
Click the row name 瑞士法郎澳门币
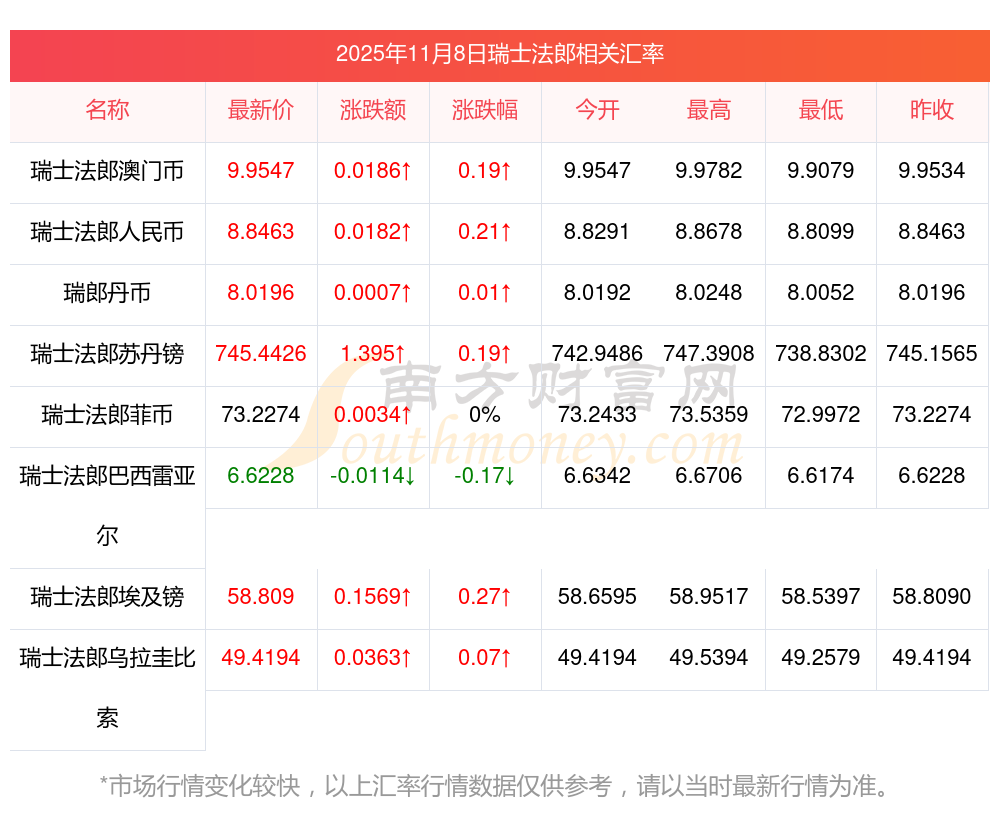[x=107, y=171]
